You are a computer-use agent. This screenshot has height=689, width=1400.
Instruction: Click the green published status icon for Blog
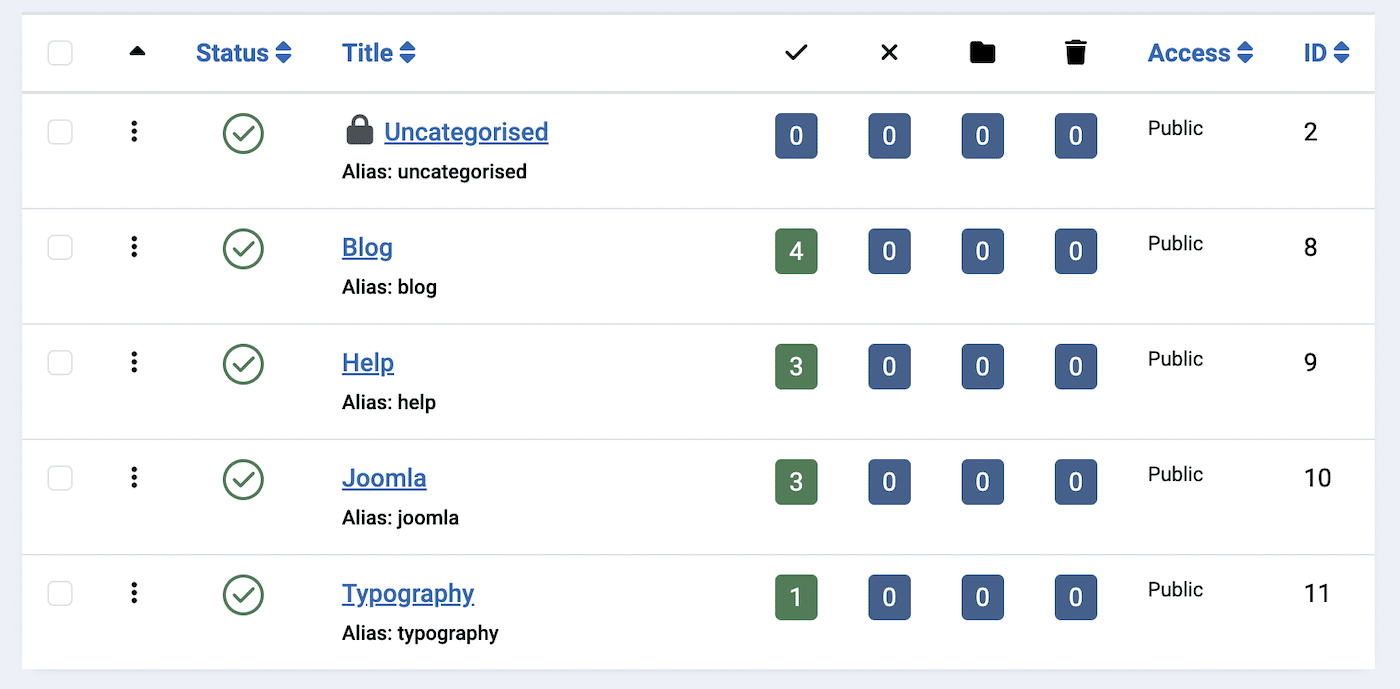coord(243,248)
